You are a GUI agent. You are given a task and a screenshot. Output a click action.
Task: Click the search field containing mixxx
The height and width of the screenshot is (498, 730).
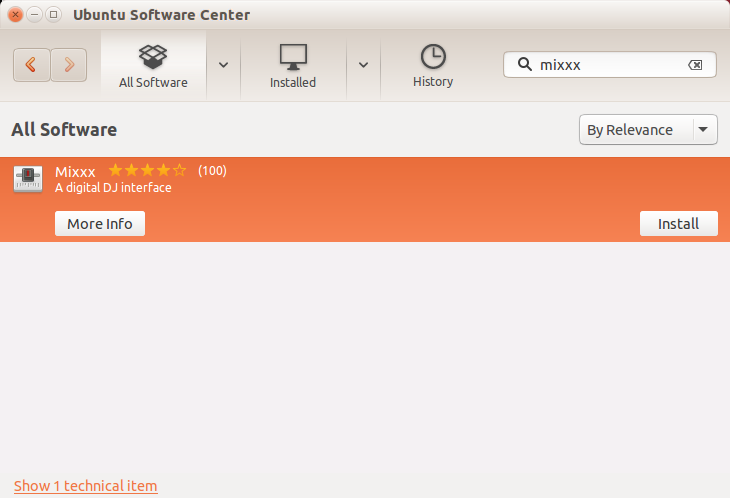[x=609, y=65]
